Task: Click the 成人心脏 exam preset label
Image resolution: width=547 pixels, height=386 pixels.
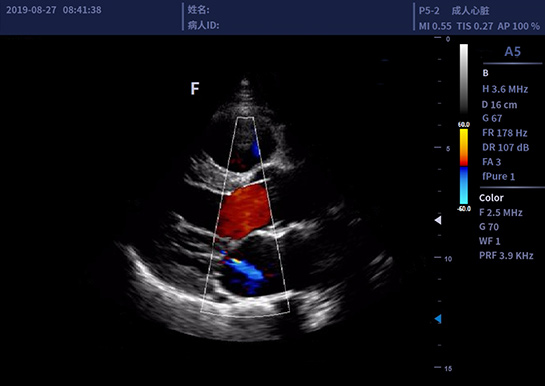Action: (470, 11)
